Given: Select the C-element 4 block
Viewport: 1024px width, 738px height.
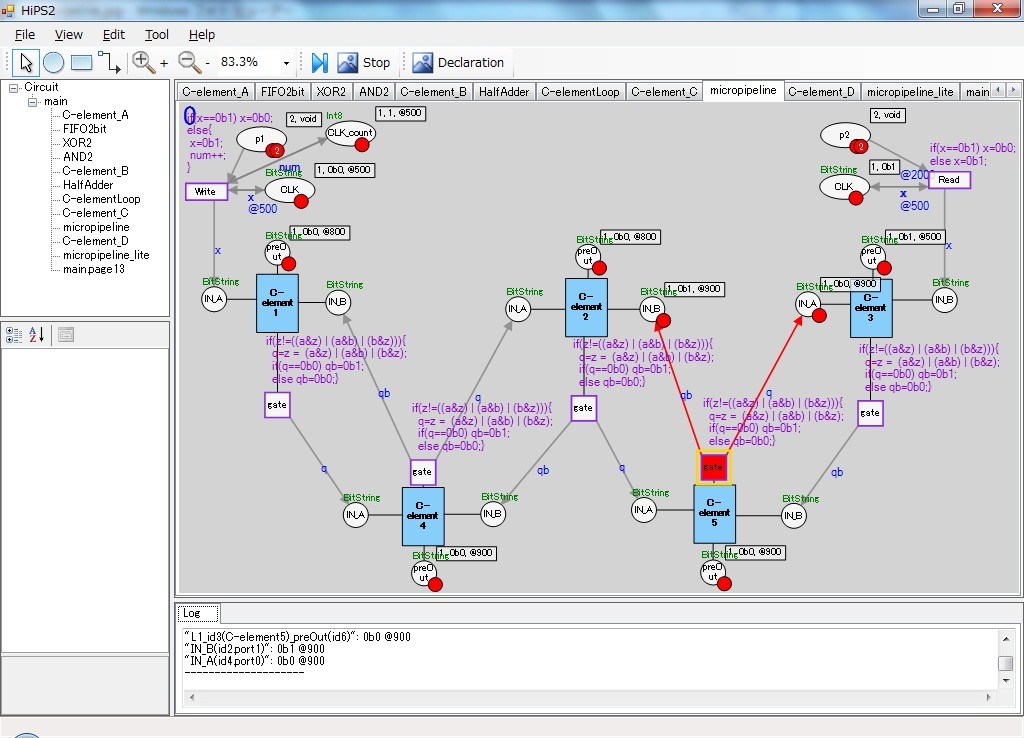Looking at the screenshot, I should coord(423,516).
